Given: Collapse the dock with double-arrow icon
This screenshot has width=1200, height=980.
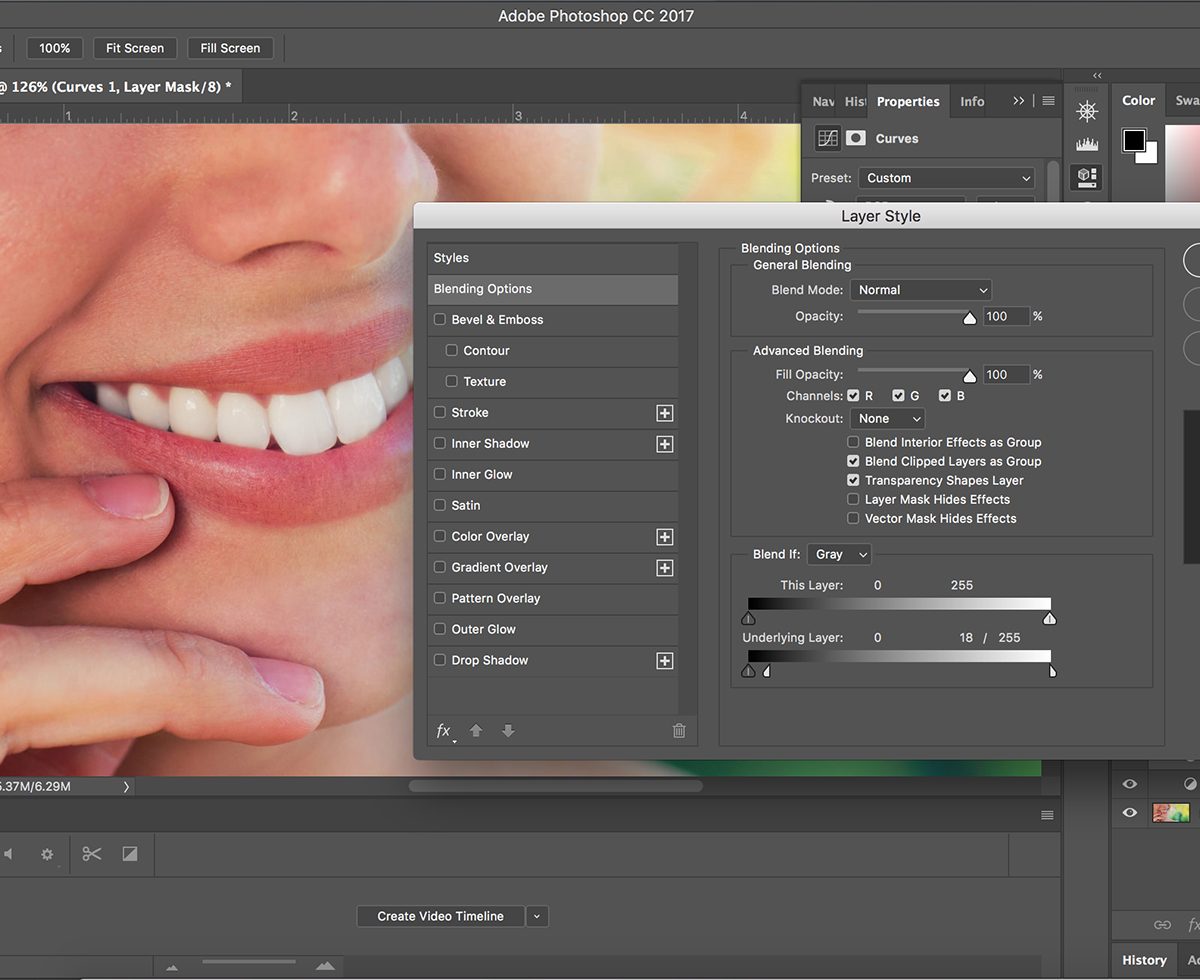Looking at the screenshot, I should 1097,75.
